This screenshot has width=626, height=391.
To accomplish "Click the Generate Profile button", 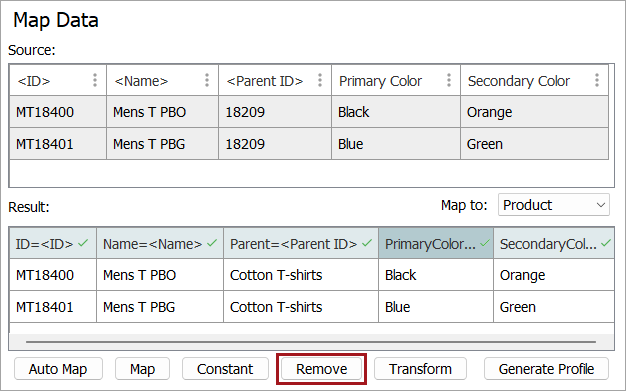I will [547, 369].
